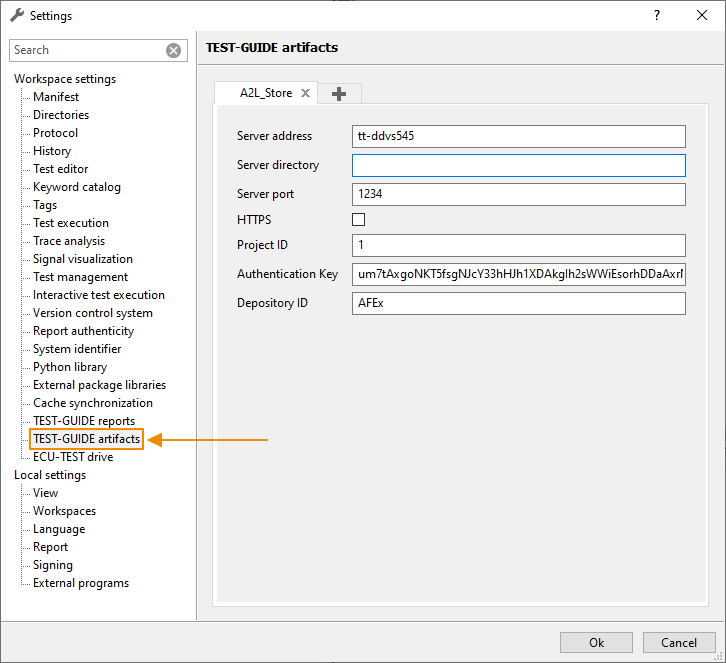The height and width of the screenshot is (663, 726).
Task: Open Test editor settings
Action: pyautogui.click(x=61, y=169)
